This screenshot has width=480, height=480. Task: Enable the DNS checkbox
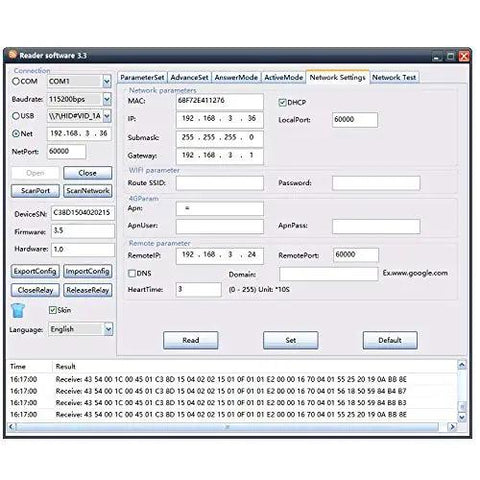132,274
